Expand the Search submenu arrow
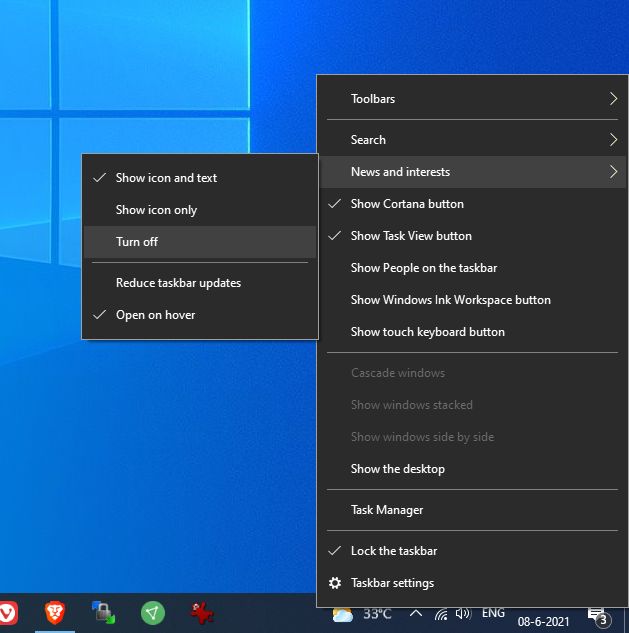The image size is (629, 633). (613, 140)
